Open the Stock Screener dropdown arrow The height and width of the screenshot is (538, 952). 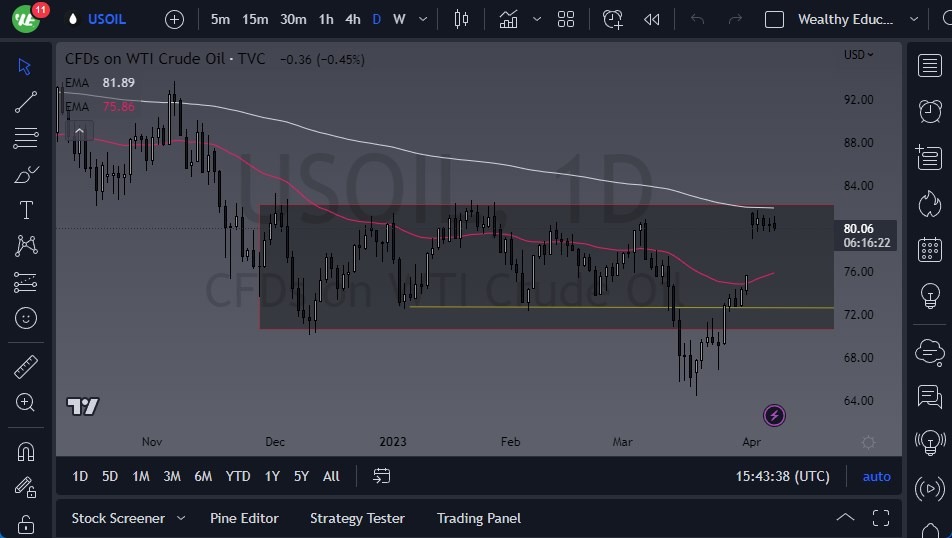181,518
